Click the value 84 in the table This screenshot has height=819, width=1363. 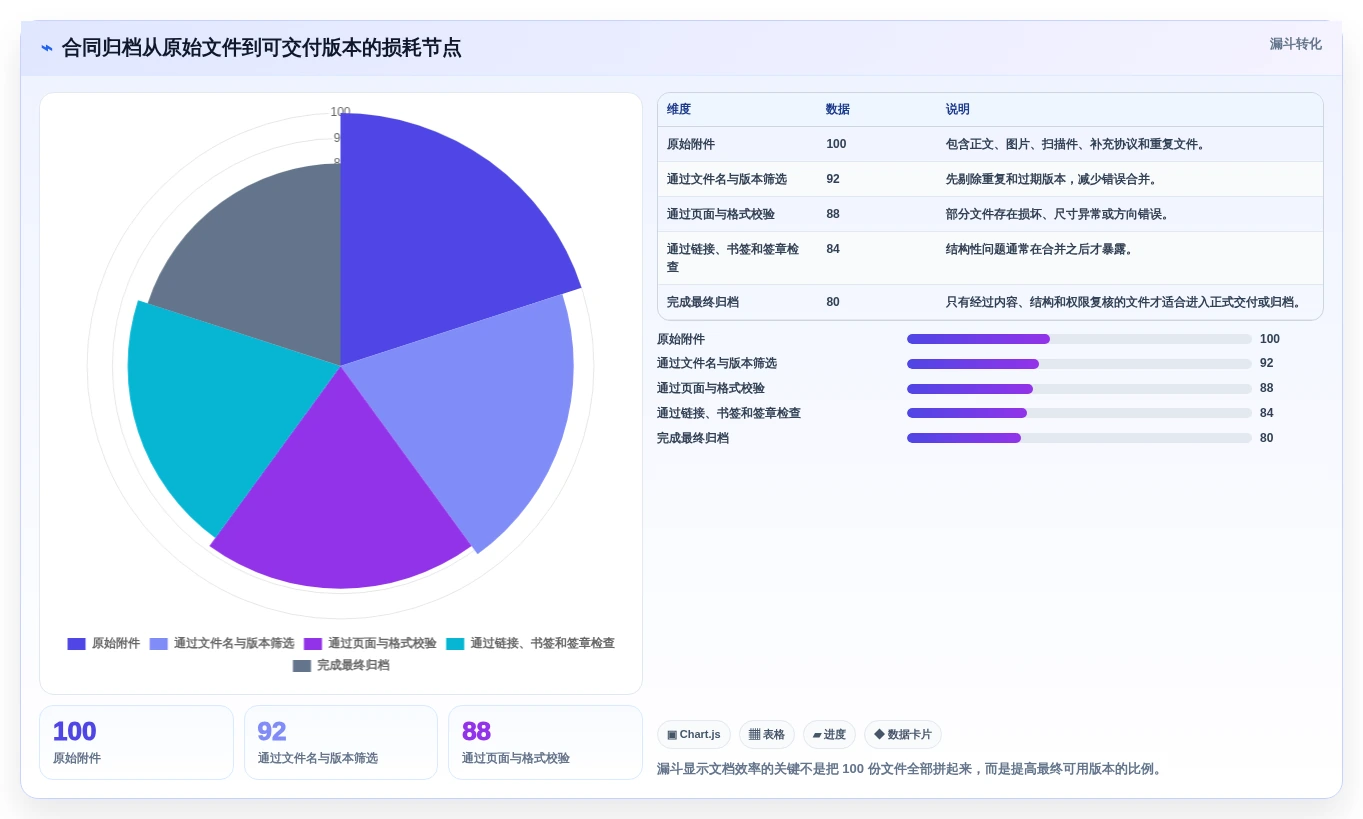pyautogui.click(x=833, y=249)
